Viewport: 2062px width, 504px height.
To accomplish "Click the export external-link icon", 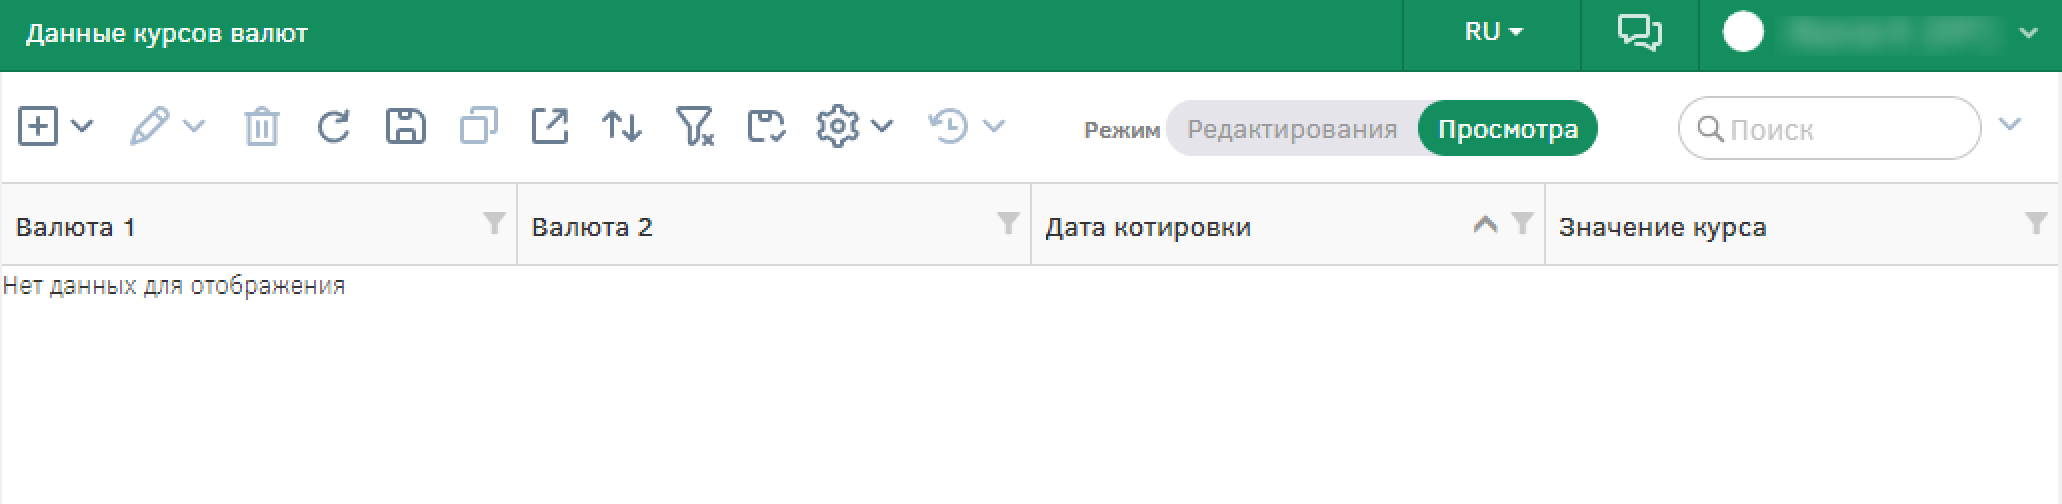I will (550, 127).
